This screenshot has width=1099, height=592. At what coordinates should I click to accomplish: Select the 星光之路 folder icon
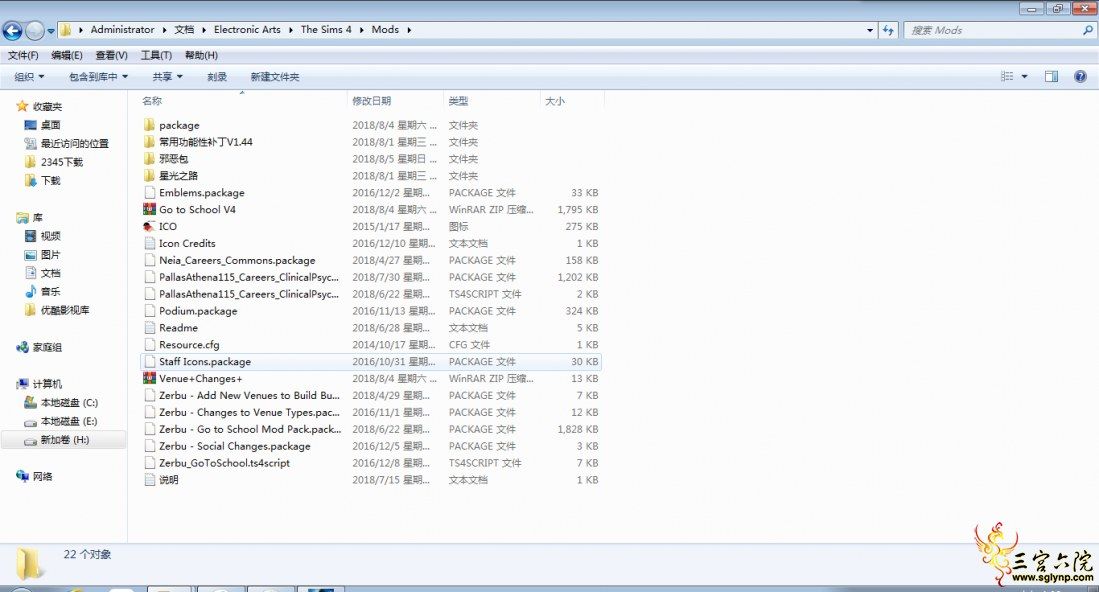point(149,175)
